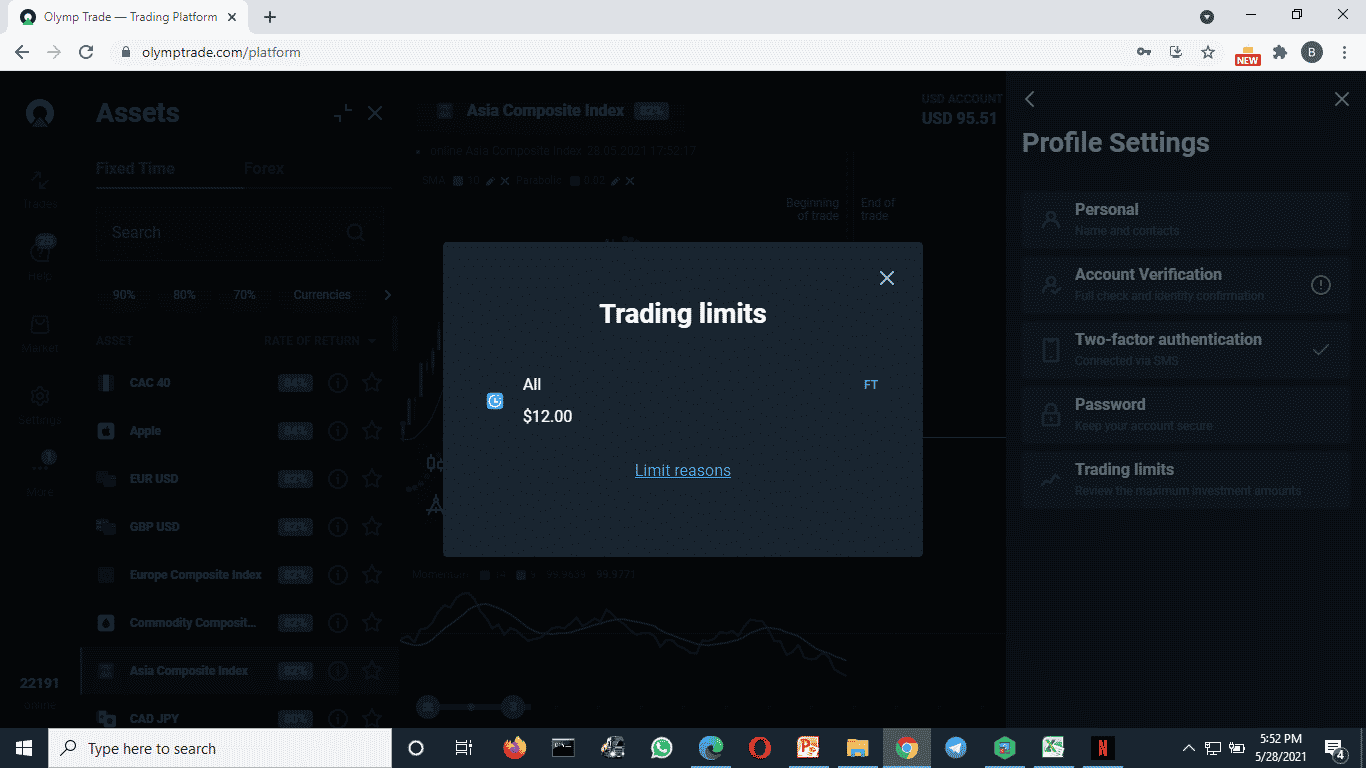Filter assets by 90% return
Screen dimensions: 1366x768
click(x=124, y=295)
